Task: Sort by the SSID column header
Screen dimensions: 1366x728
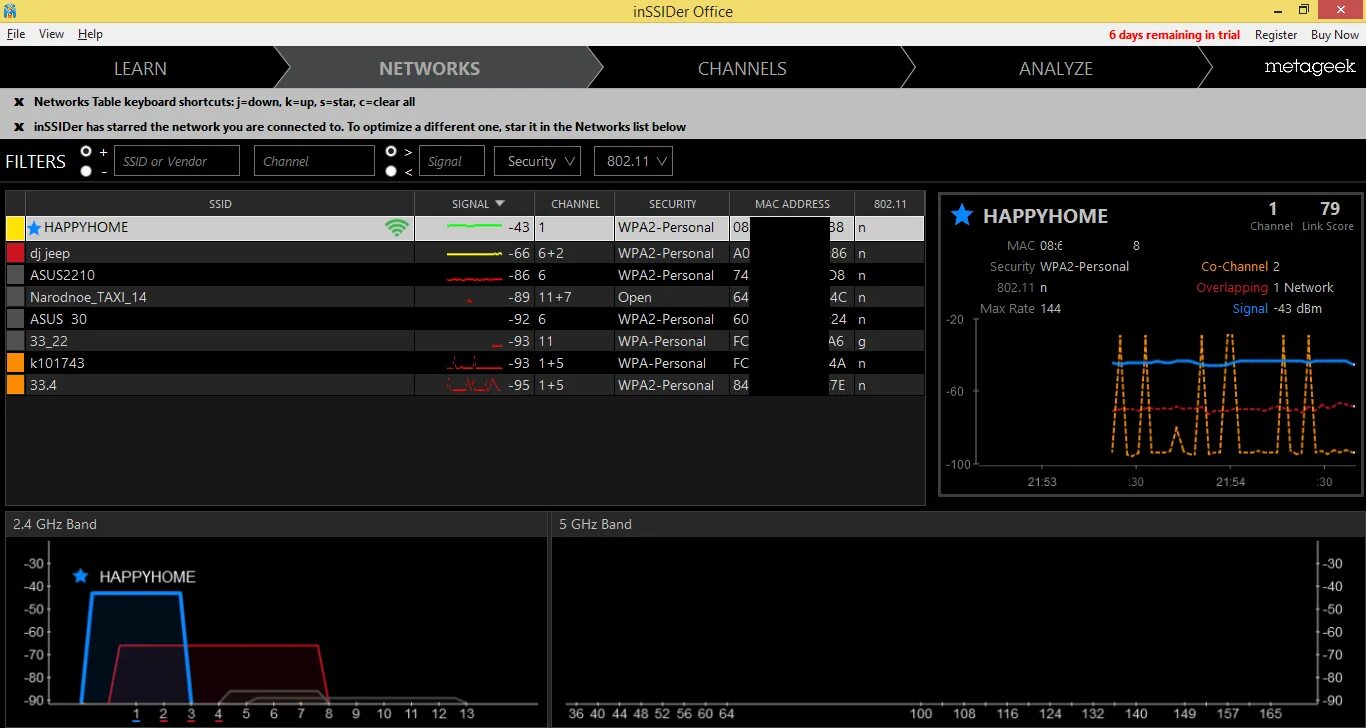Action: click(220, 204)
